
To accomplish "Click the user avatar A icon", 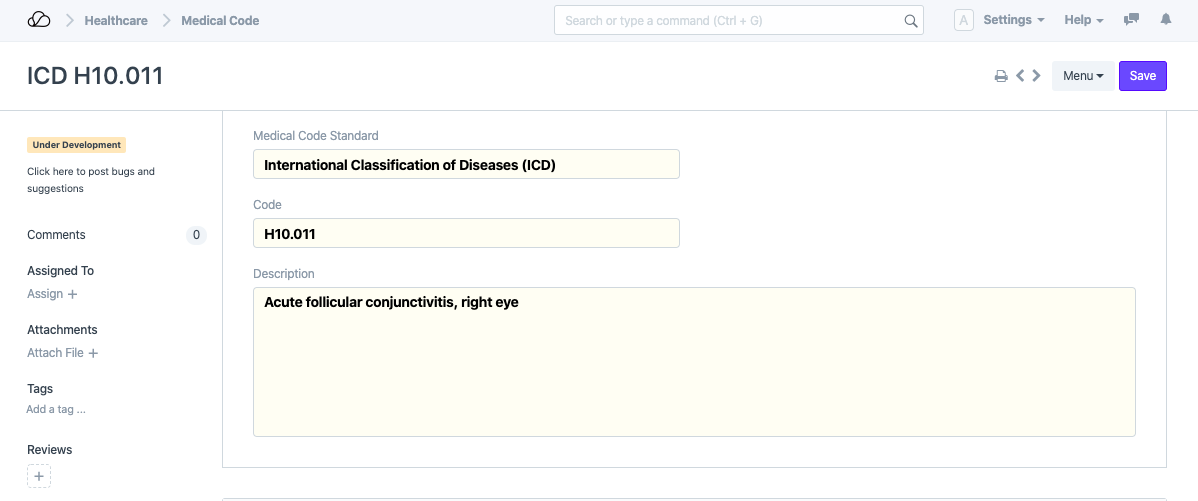I will [964, 20].
